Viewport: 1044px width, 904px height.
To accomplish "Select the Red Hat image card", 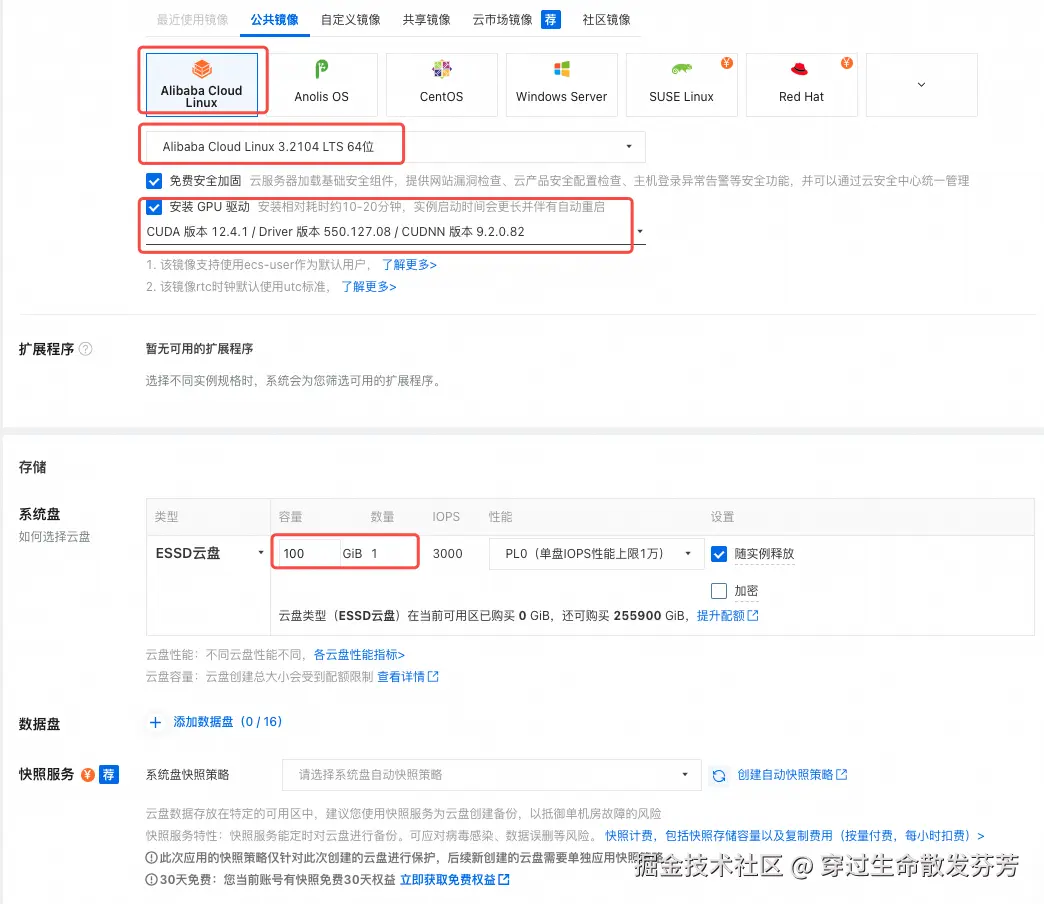I will coord(801,85).
